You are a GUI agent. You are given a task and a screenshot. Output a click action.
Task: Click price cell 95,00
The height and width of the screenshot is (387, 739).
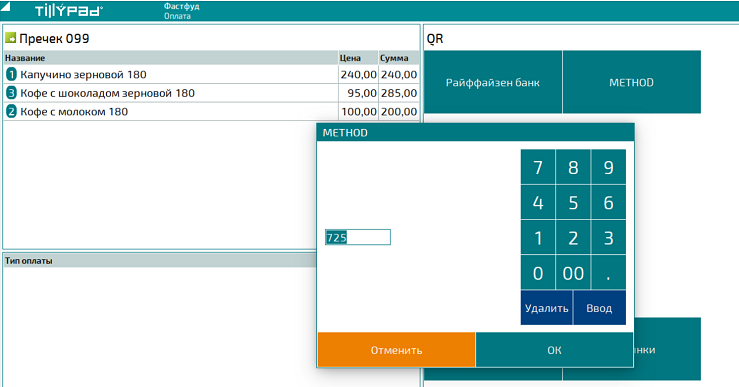tap(358, 93)
